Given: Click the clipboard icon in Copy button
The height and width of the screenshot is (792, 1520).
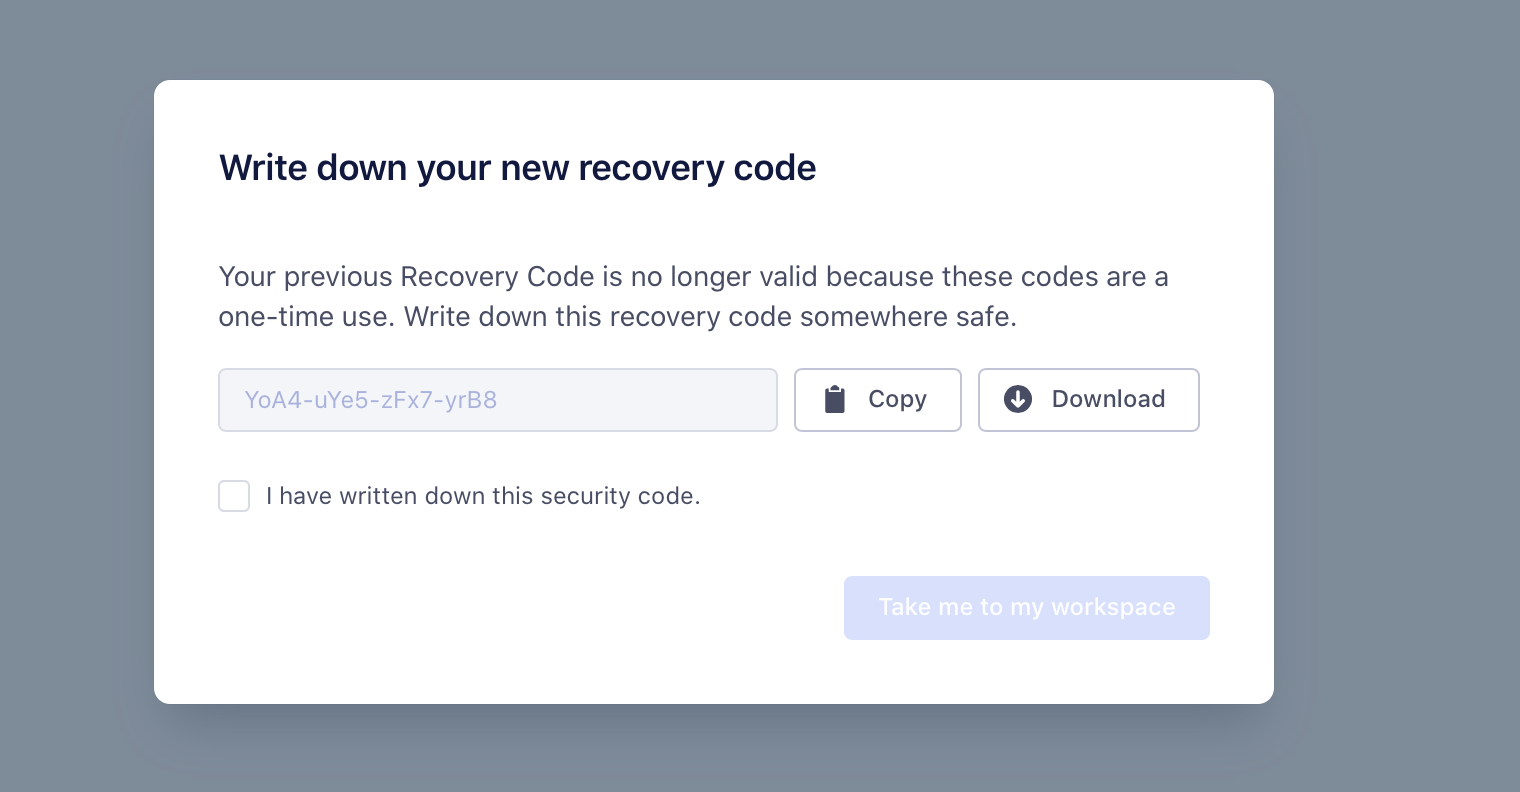Looking at the screenshot, I should pos(834,400).
